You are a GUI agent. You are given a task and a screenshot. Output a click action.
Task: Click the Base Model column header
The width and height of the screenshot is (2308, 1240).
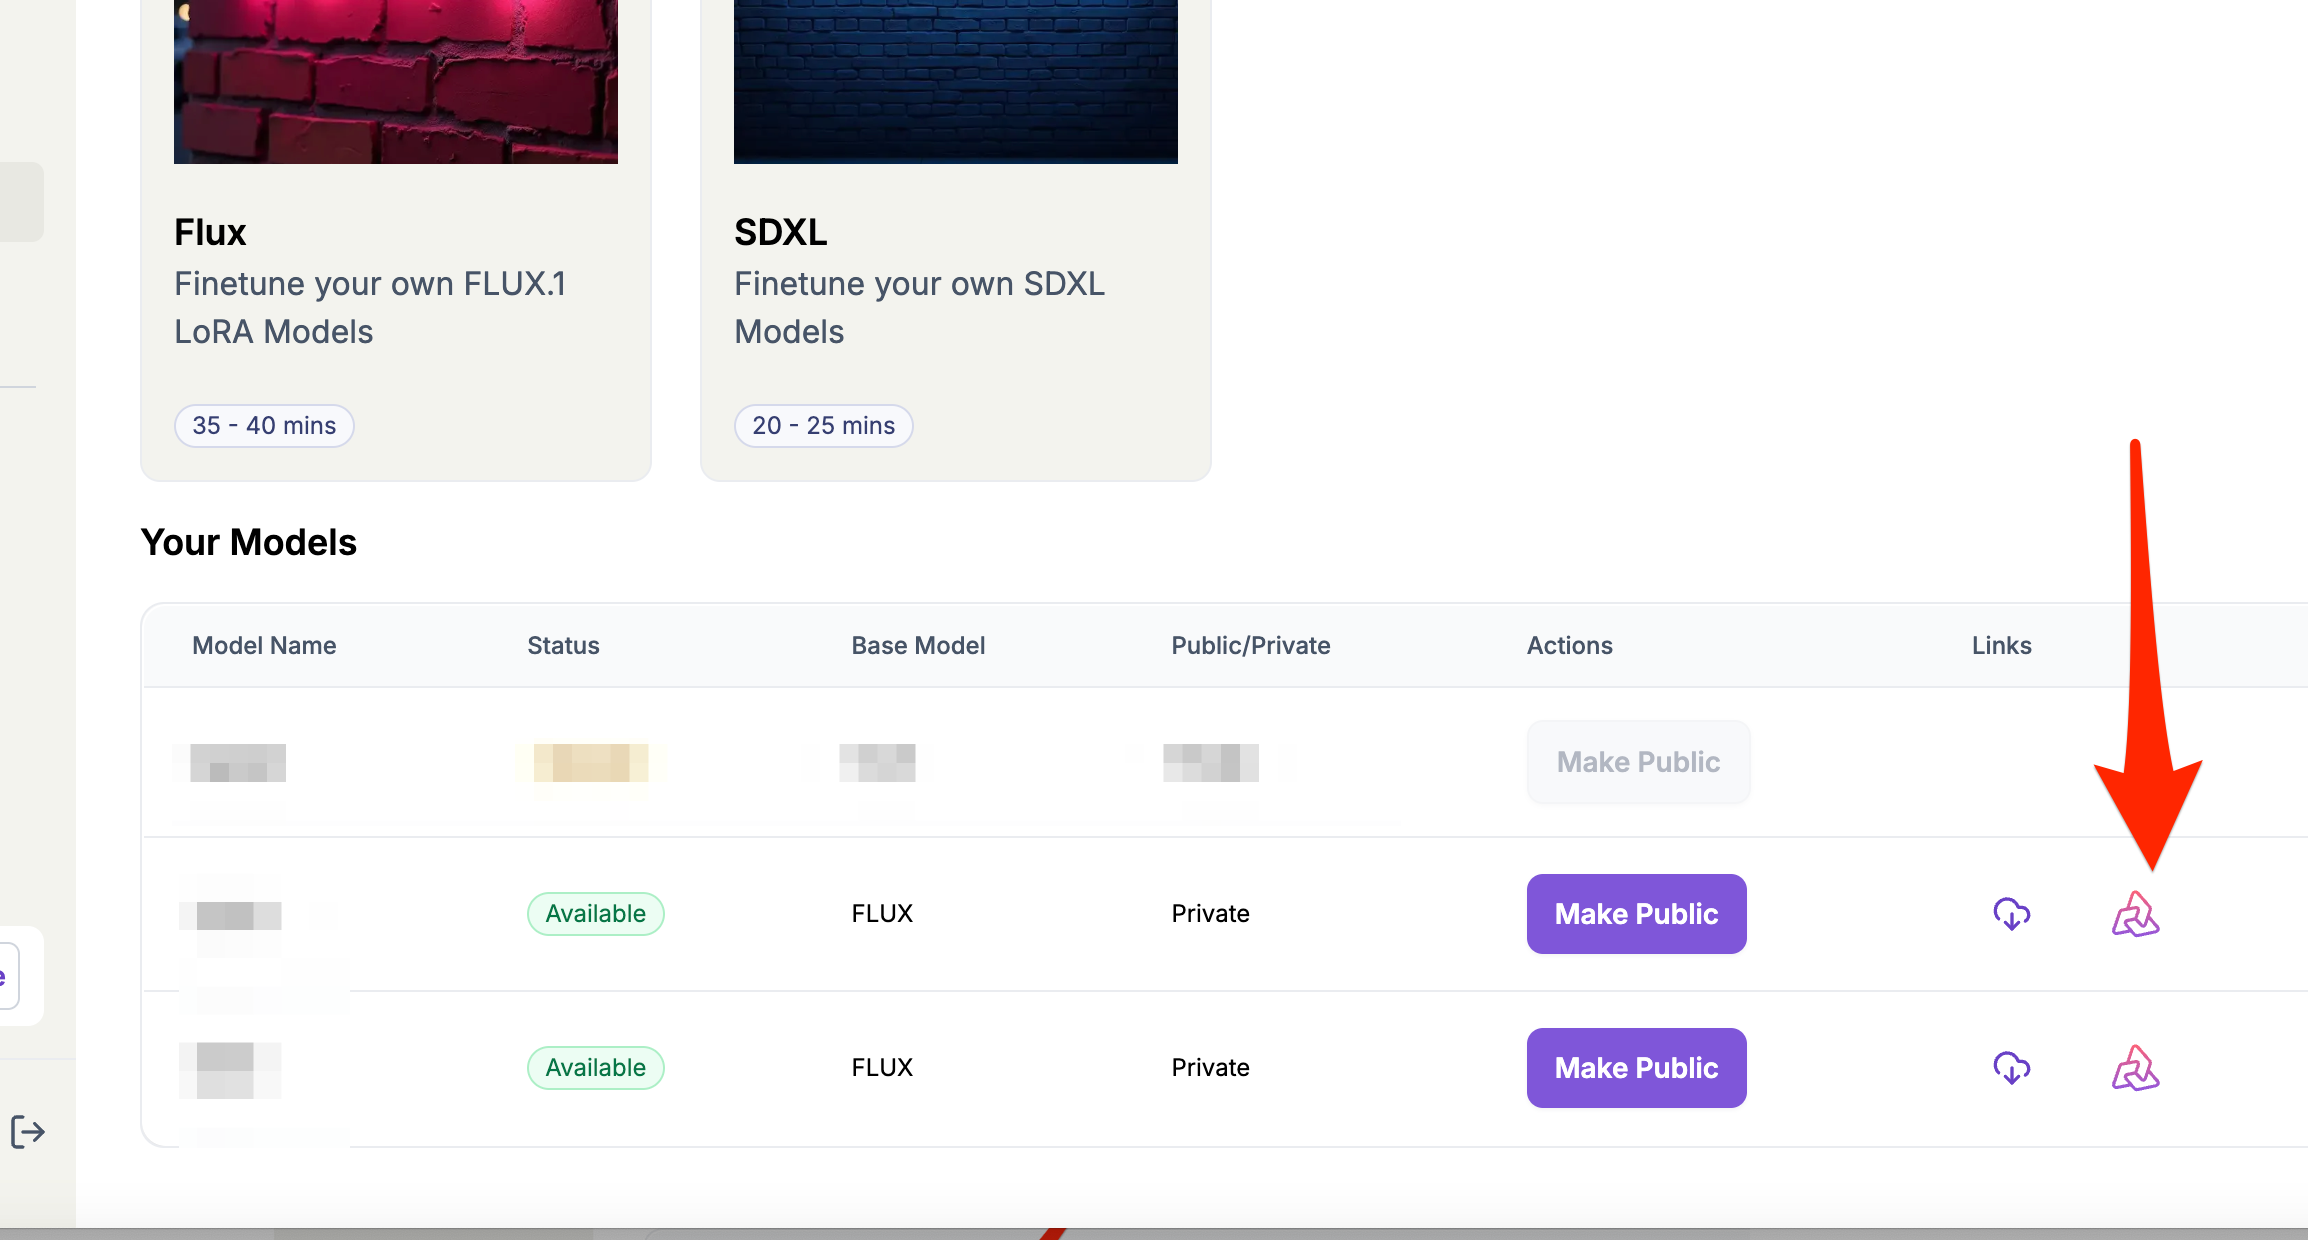(918, 646)
